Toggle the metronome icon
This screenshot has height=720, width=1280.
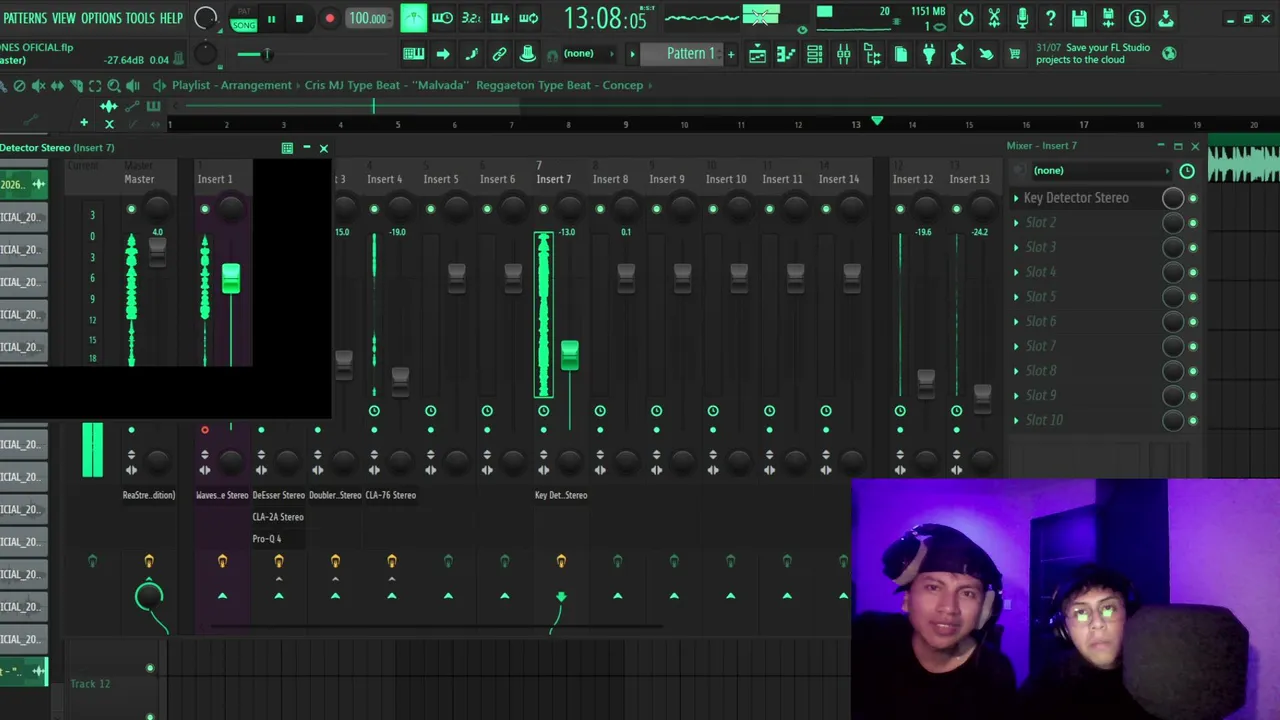pos(413,18)
